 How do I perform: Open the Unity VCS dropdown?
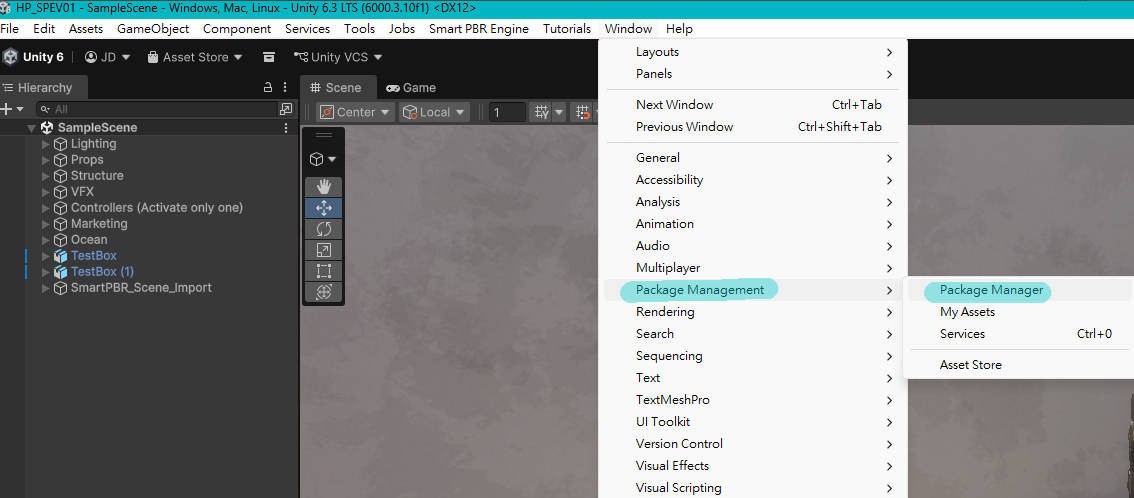[x=338, y=57]
